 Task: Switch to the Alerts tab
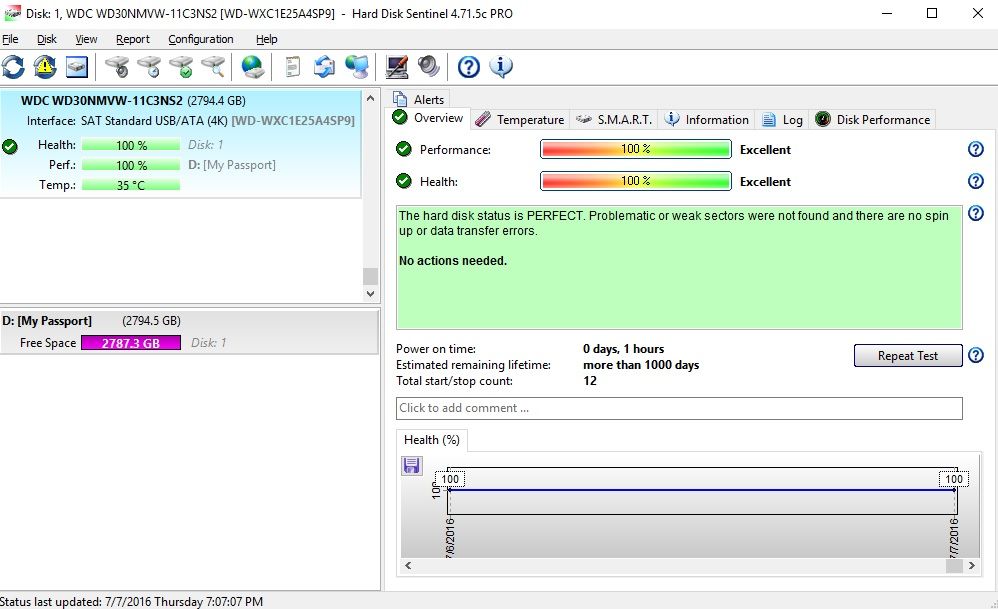(419, 99)
